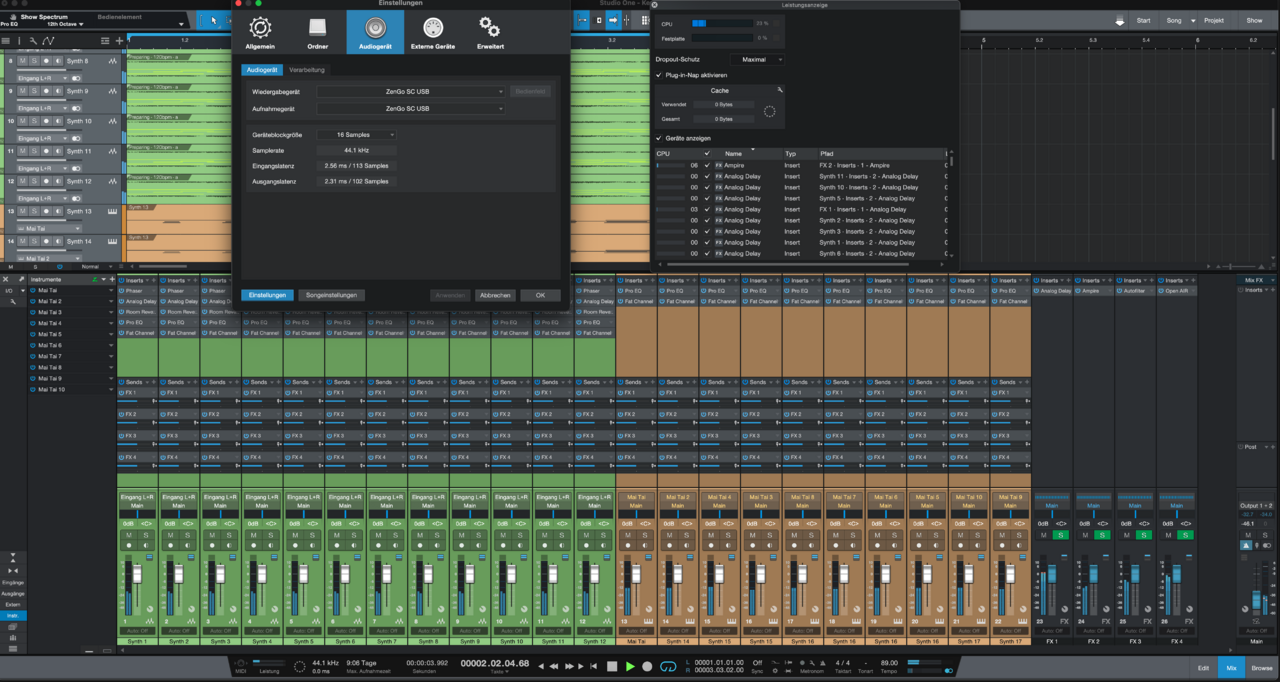
Task: Click the automation curve icon in track header
Action: [x=48, y=41]
